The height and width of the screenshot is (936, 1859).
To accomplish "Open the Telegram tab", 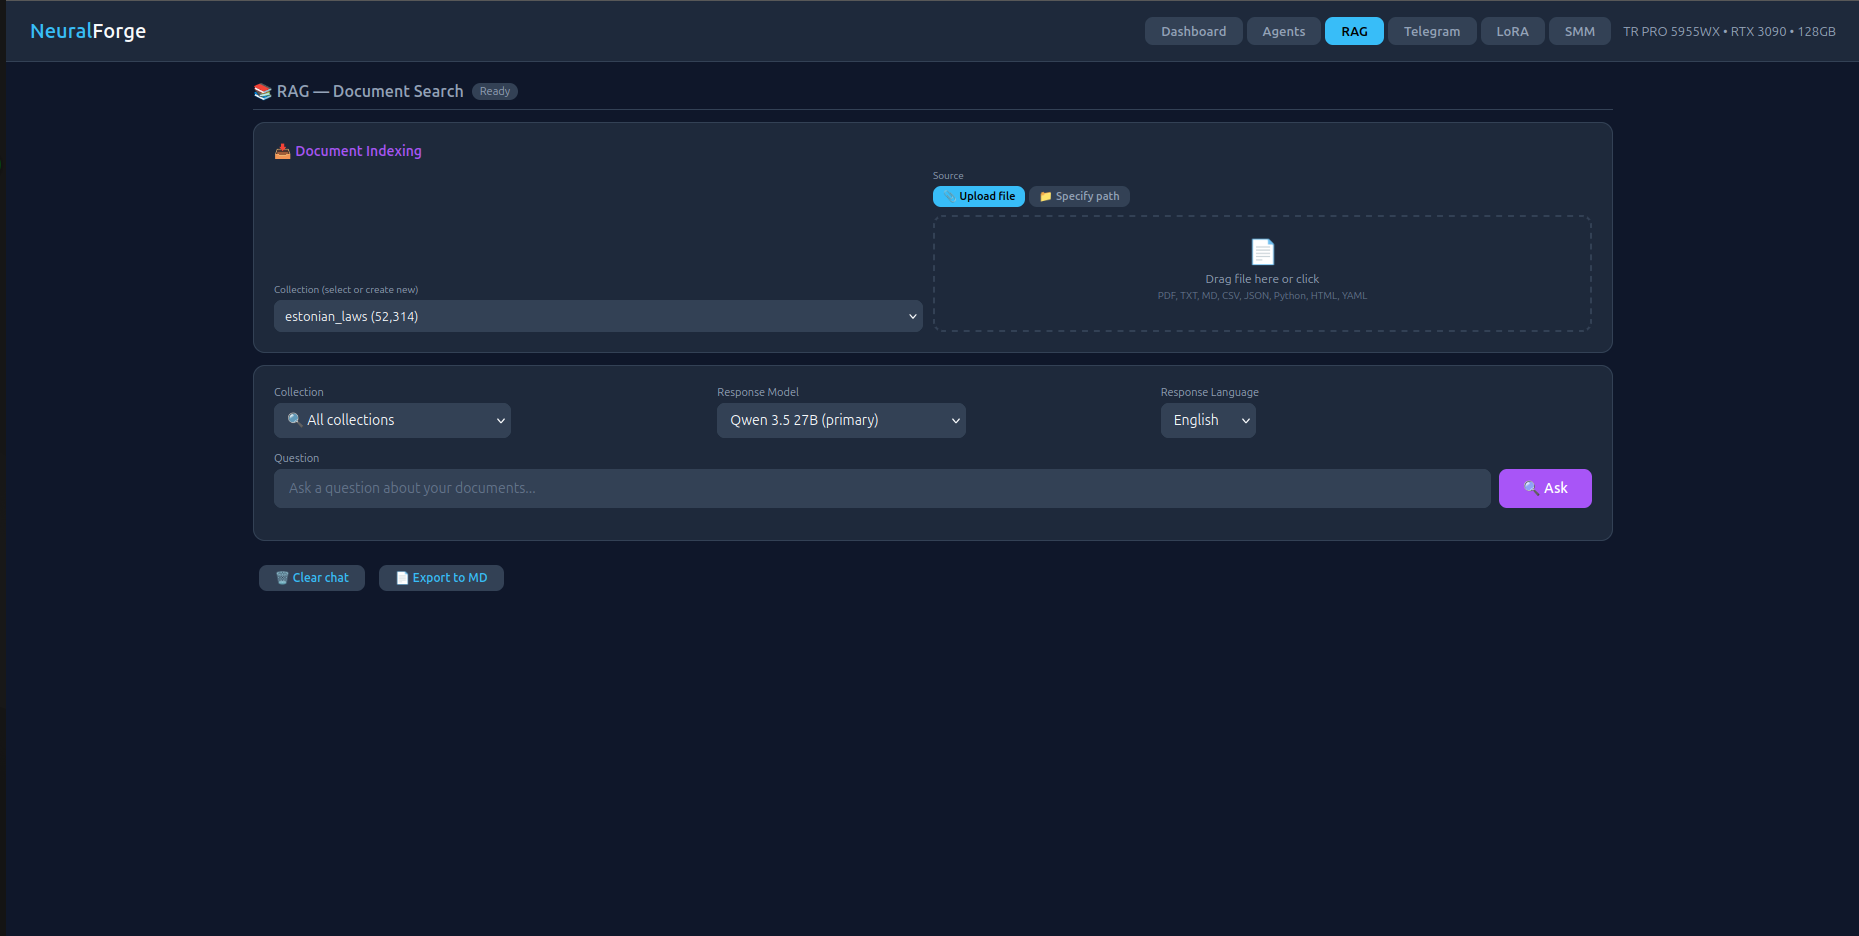I will point(1432,31).
